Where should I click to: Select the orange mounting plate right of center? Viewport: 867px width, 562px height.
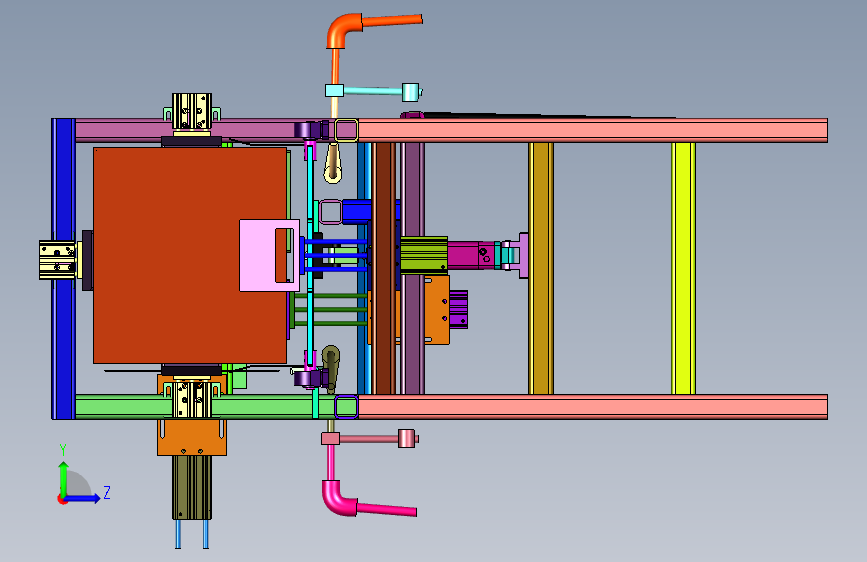[437, 310]
